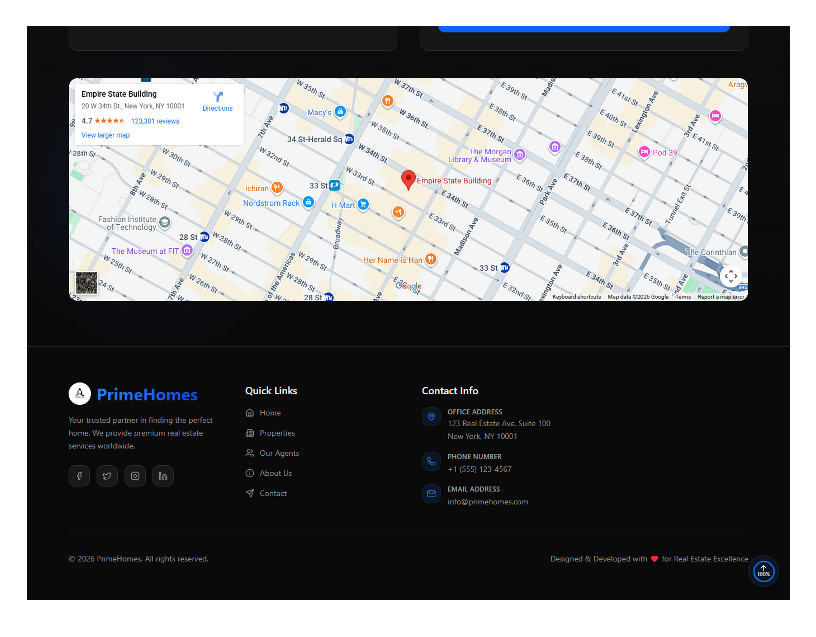Select the Her Name is Han restaurant marker
The image size is (816, 637).
pyautogui.click(x=430, y=259)
